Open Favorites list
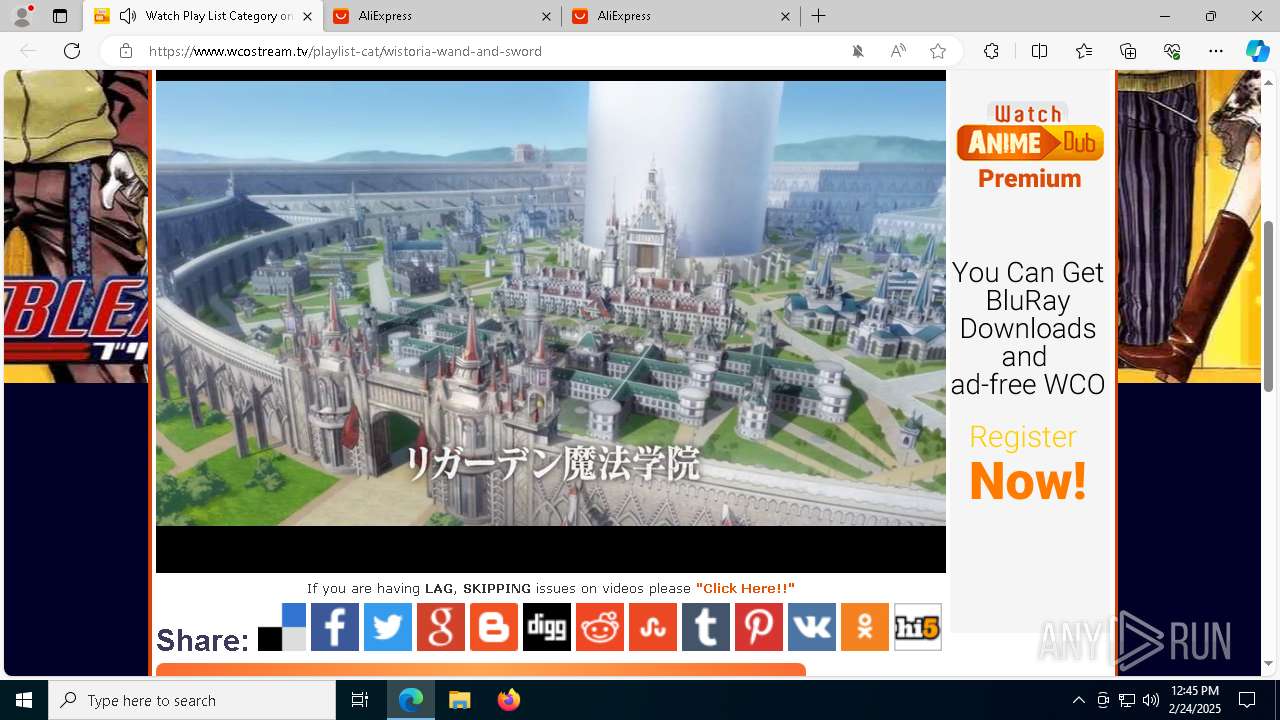1280x720 pixels. coord(1084,51)
